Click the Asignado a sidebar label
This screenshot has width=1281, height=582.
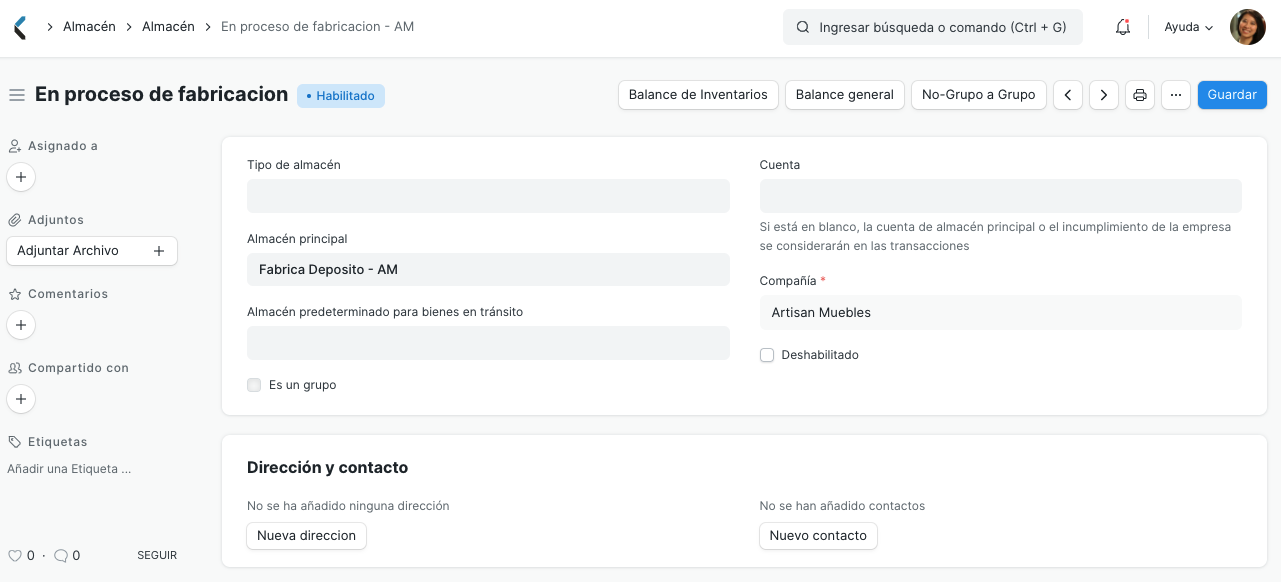coord(63,146)
